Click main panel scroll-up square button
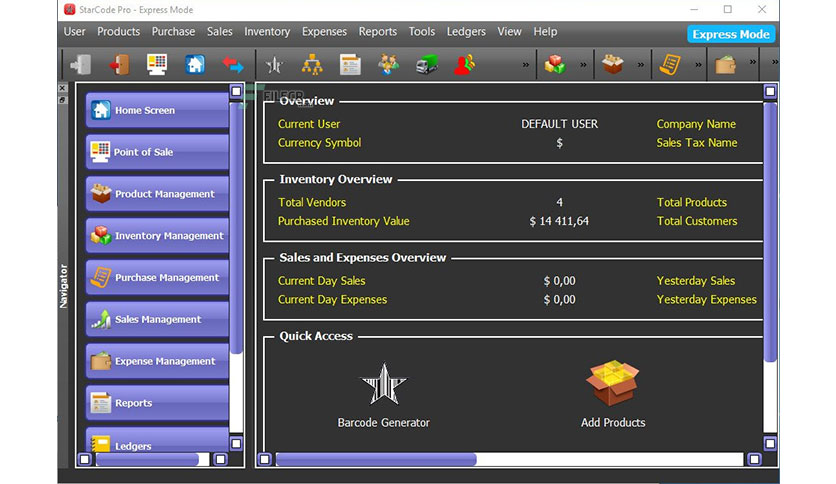Image resolution: width=836 pixels, height=484 pixels. 770,91
